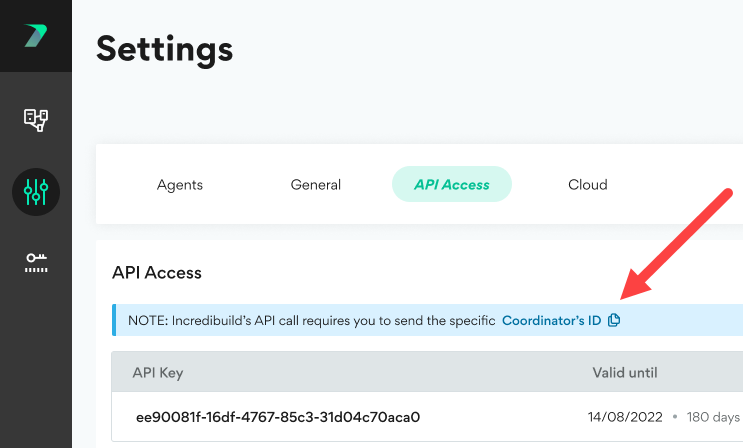743x448 pixels.
Task: Click the API Access section title
Action: (x=157, y=272)
